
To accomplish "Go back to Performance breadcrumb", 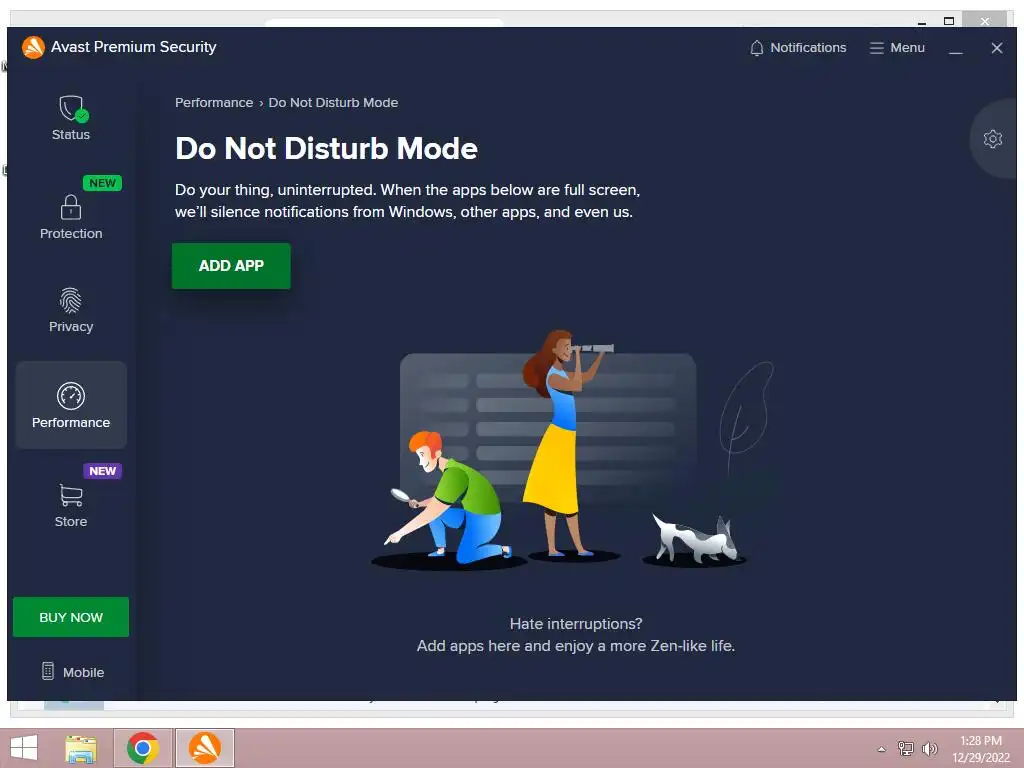I will (214, 103).
